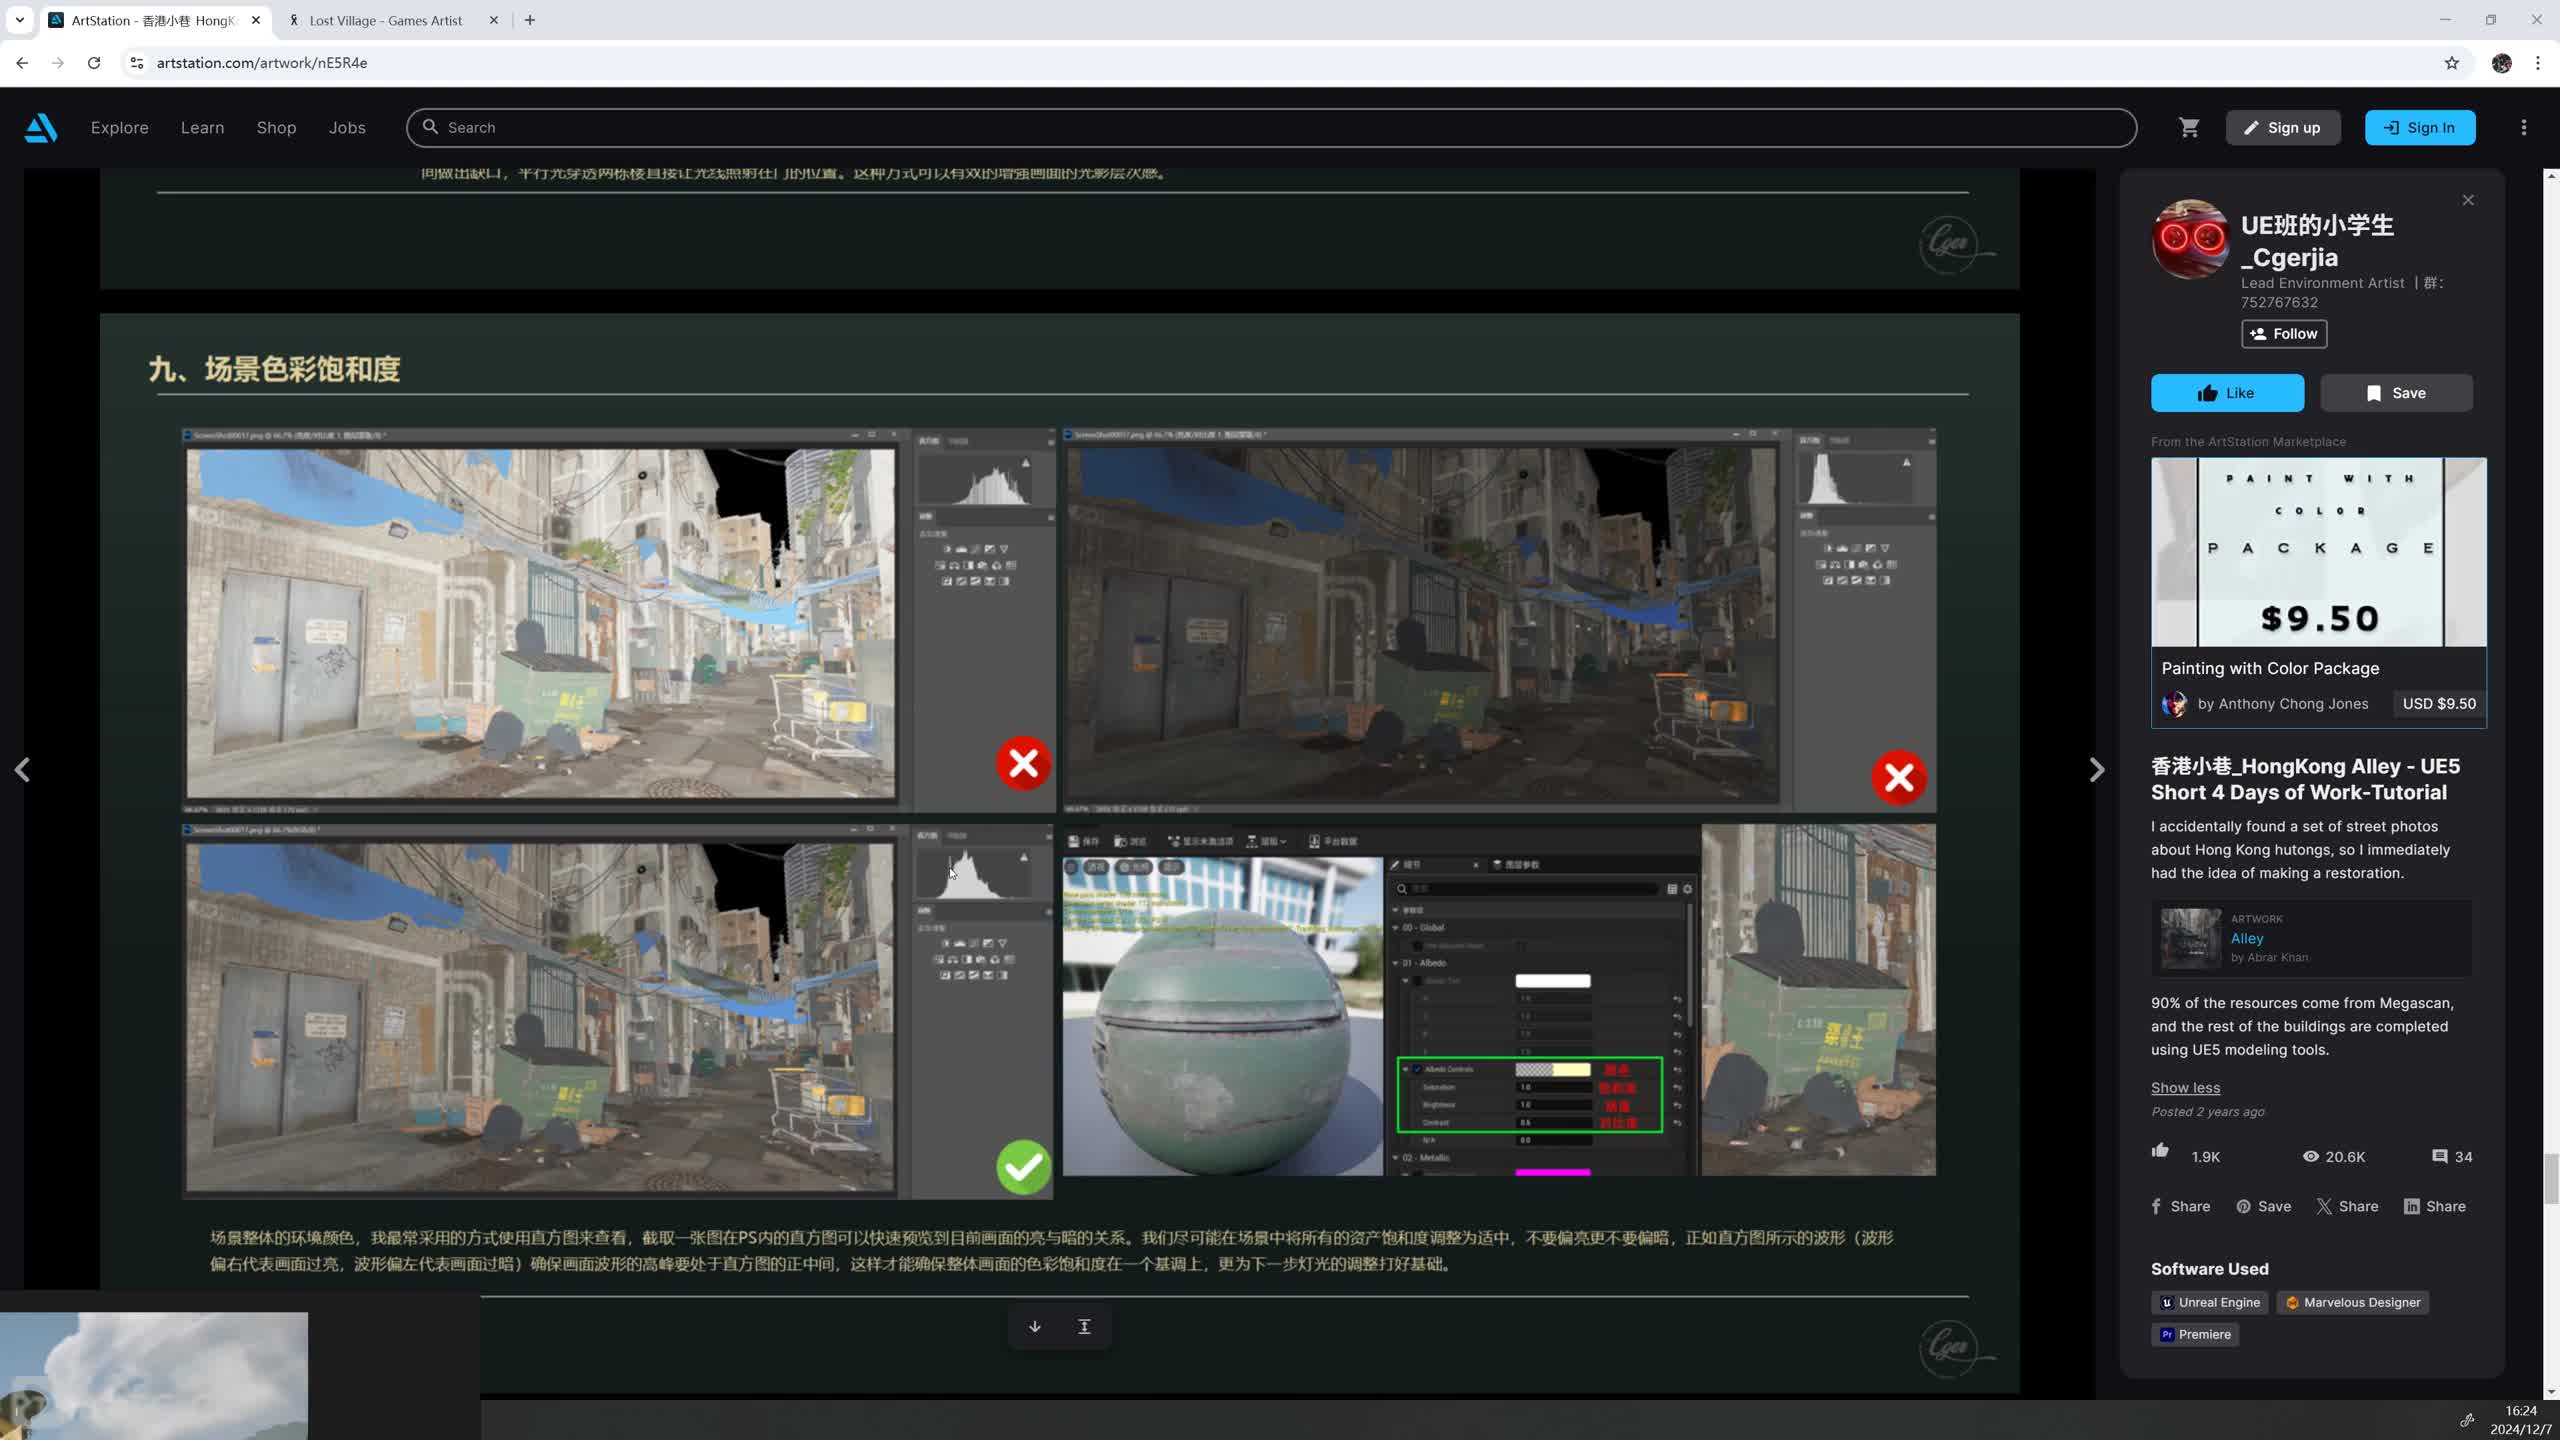2560x1440 pixels.
Task: Save the artwork to Pinterest
Action: (2264, 1206)
